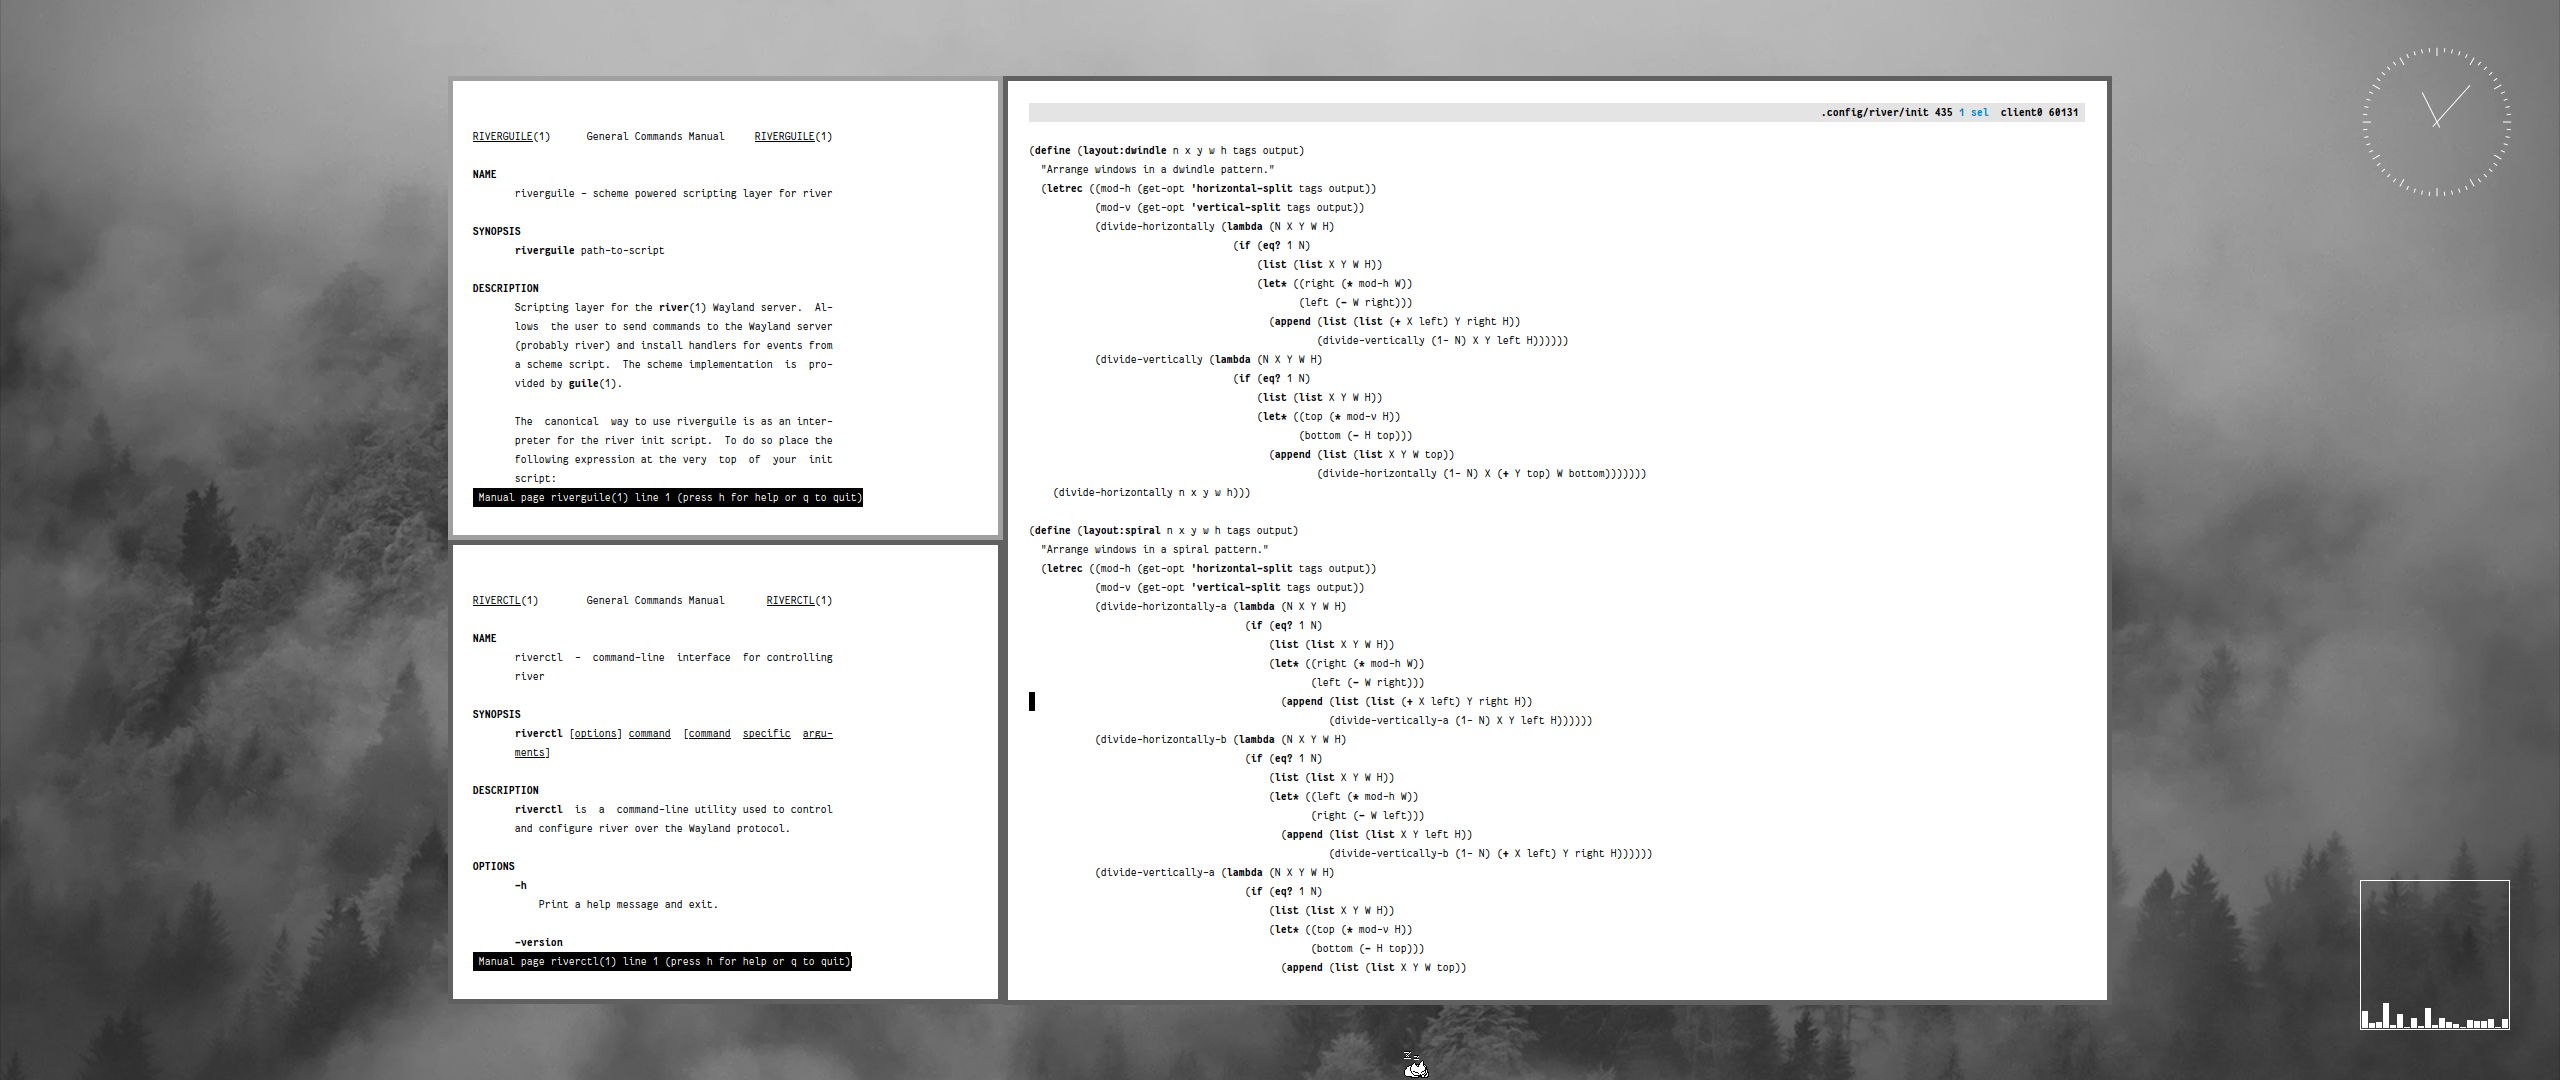The height and width of the screenshot is (1080, 2560).
Task: Click the layout:spiral function name
Action: point(1121,531)
